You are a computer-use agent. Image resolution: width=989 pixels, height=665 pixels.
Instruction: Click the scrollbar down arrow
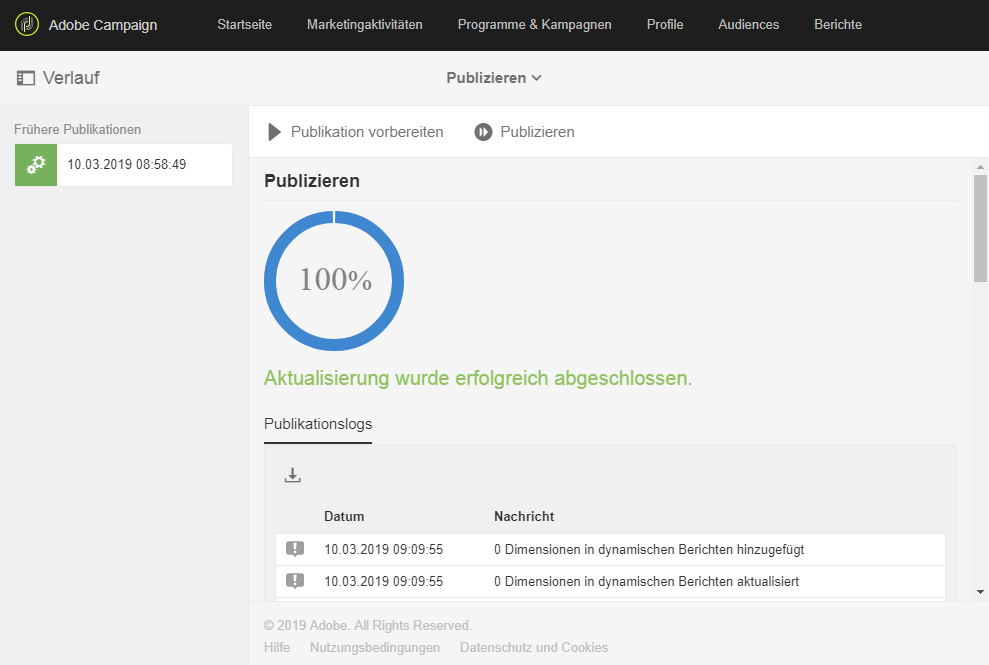[x=980, y=592]
